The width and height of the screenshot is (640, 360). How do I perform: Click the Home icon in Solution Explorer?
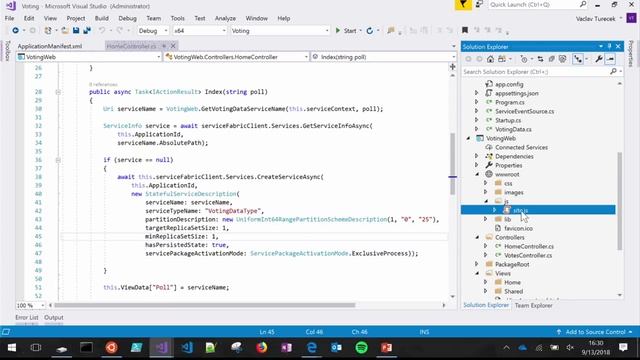(x=490, y=59)
